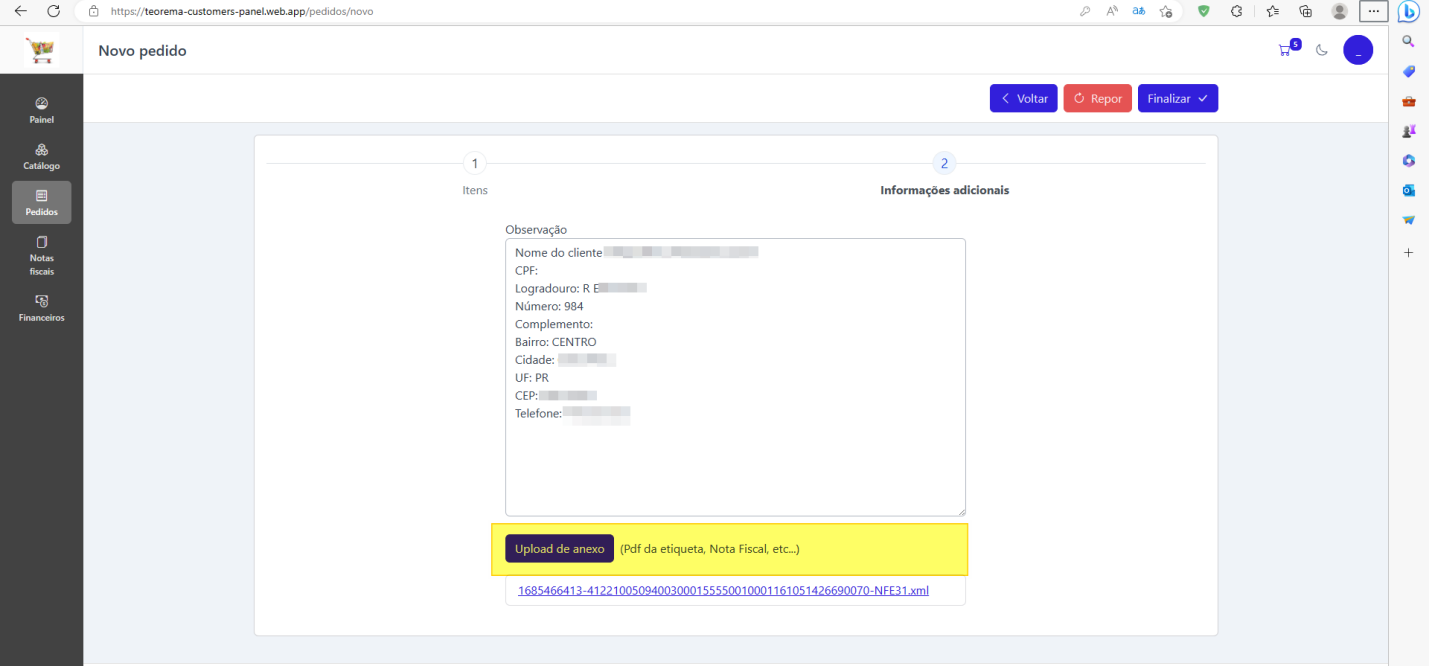Viewport: 1429px width, 666px height.
Task: Select step 2 Informações adicionais
Action: (944, 174)
